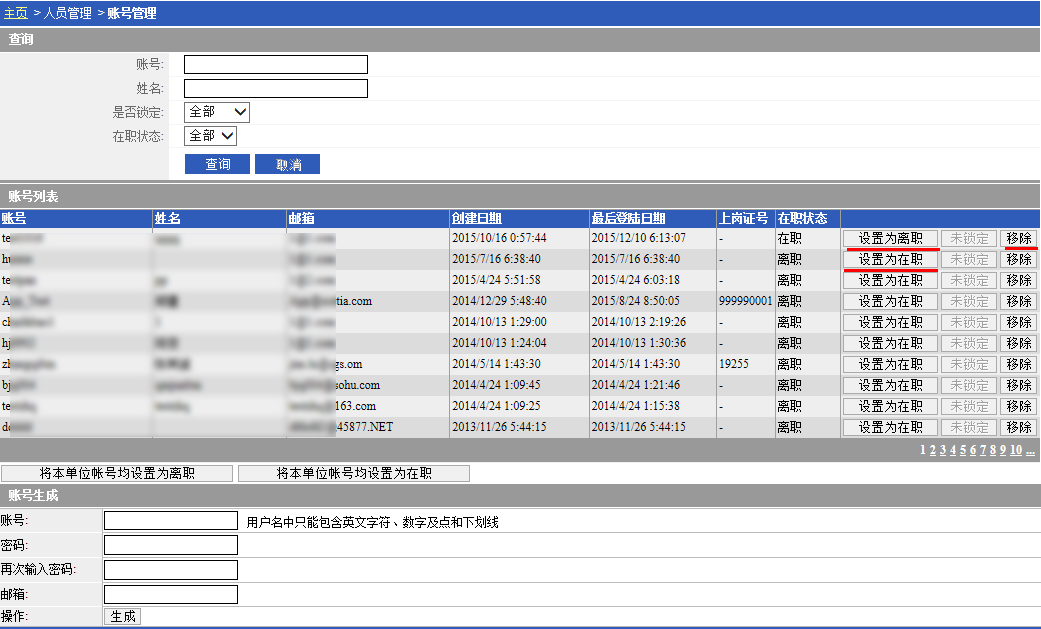The height and width of the screenshot is (629, 1041).
Task: Click 设置为在职 for account with 上岗证号 999990001
Action: (x=890, y=302)
